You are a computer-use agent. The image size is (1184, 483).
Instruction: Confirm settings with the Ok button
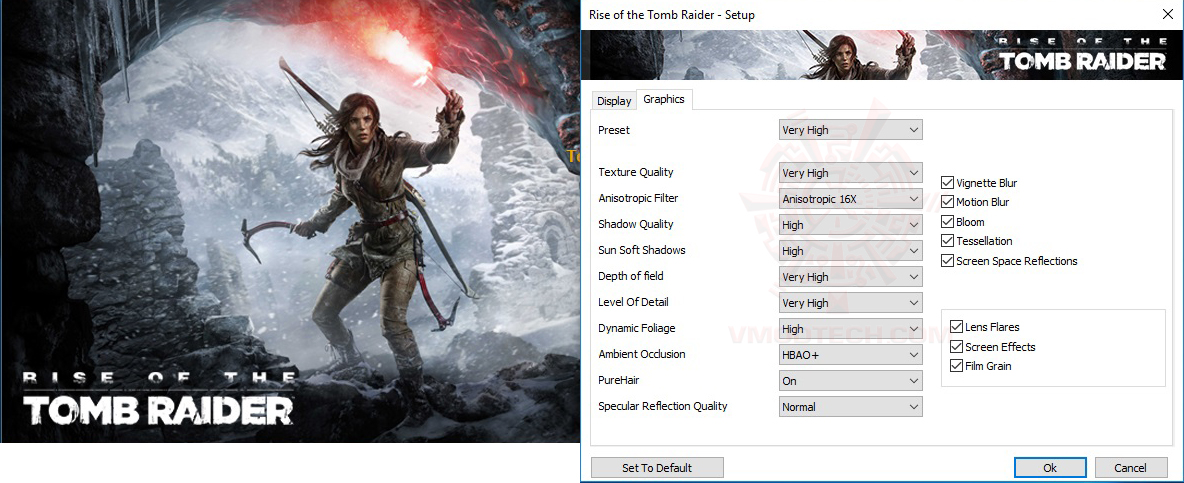1050,467
